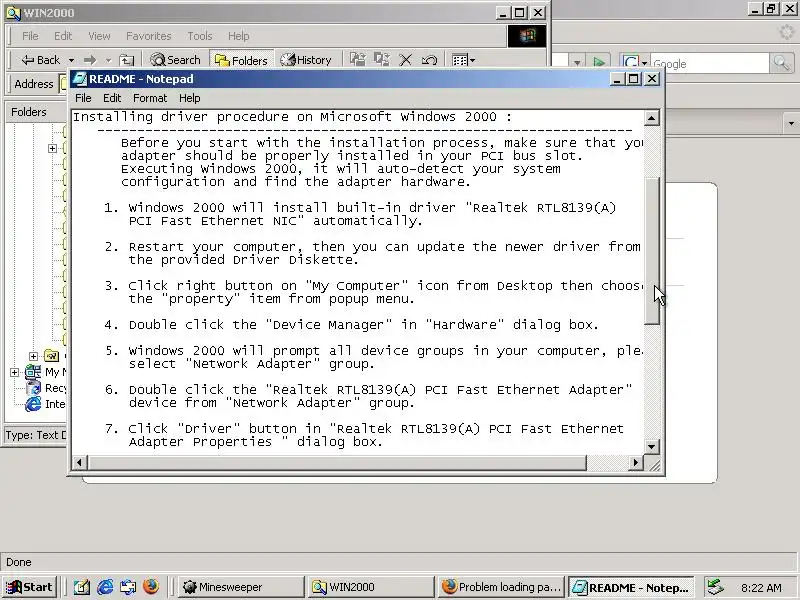
Task: Select Recycle Bin in folder tree
Action: coord(46,388)
